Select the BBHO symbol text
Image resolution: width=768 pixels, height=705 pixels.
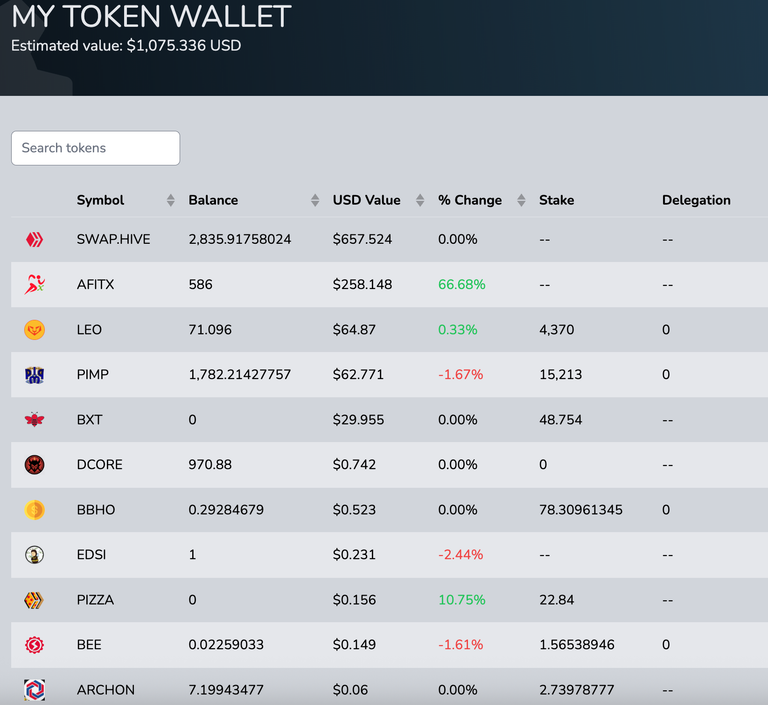point(96,510)
